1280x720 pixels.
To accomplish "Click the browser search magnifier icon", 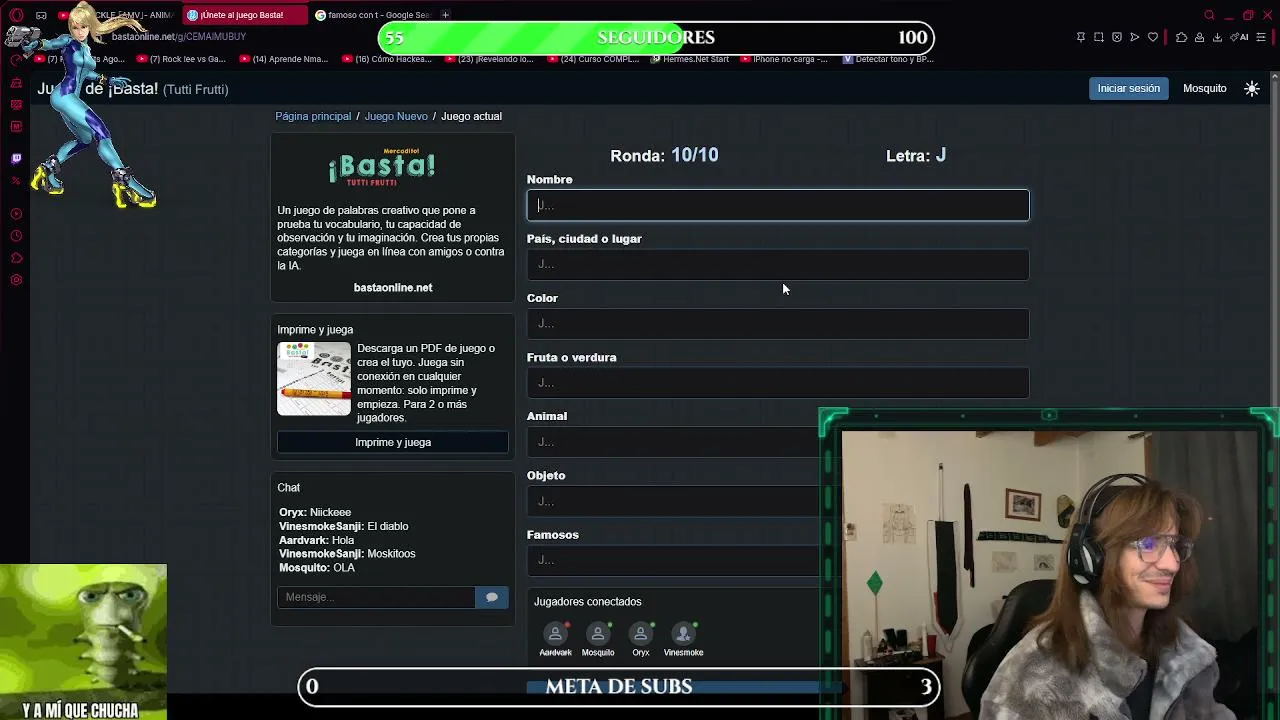I will point(1209,15).
